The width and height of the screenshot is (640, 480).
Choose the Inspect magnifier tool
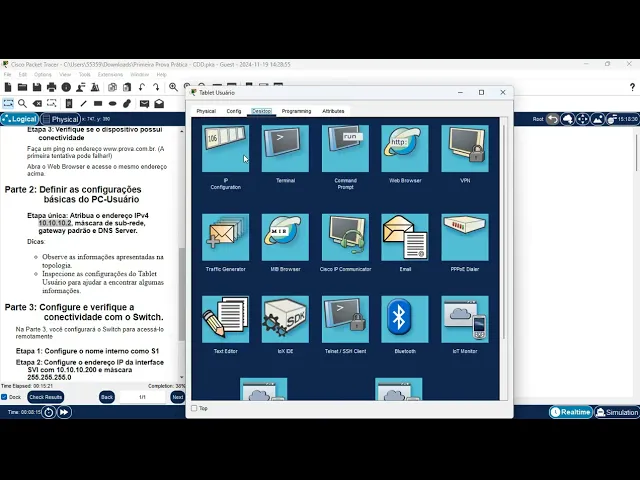click(x=22, y=104)
